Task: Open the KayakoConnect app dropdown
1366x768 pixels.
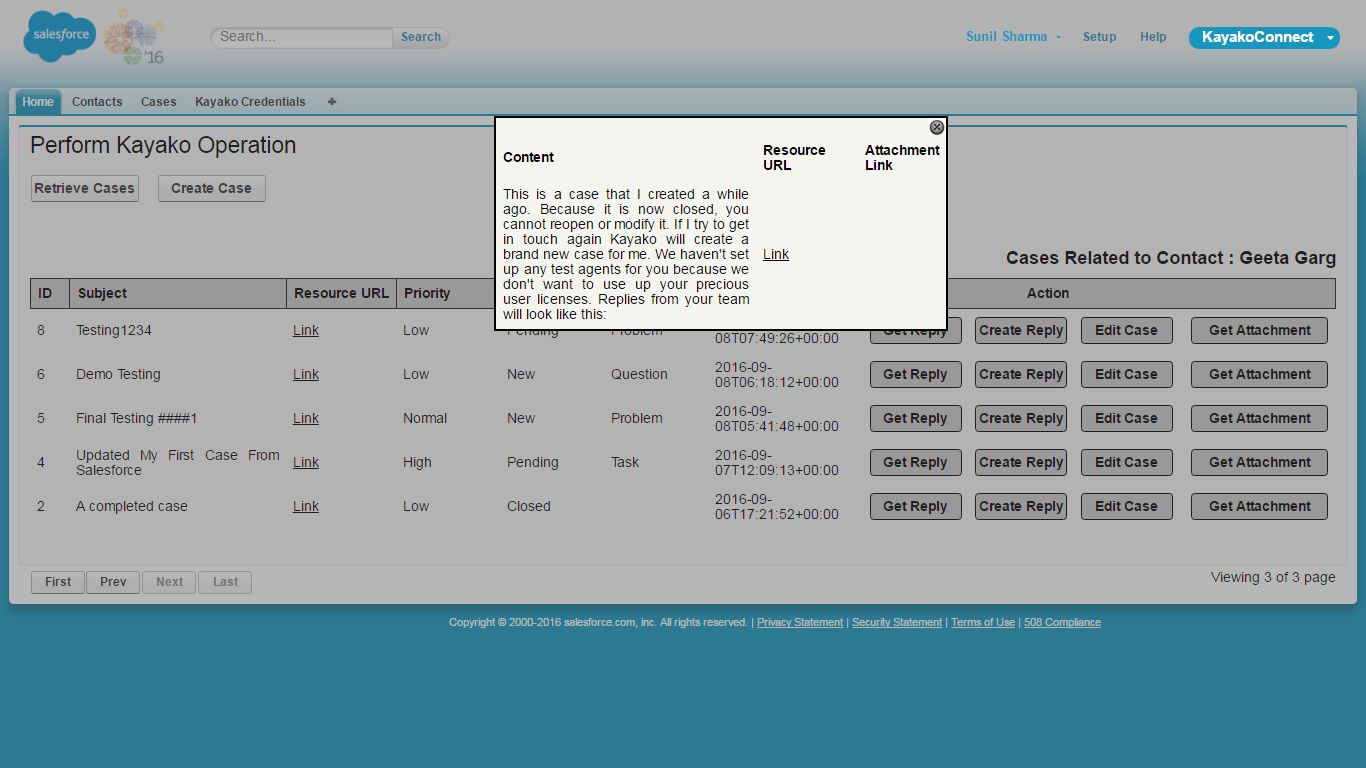Action: click(1264, 37)
